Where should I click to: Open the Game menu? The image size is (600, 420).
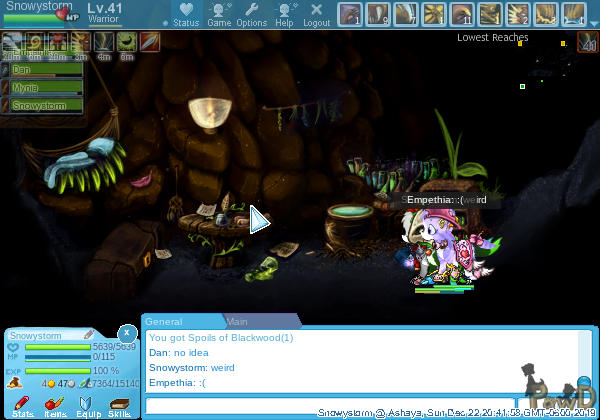[219, 13]
